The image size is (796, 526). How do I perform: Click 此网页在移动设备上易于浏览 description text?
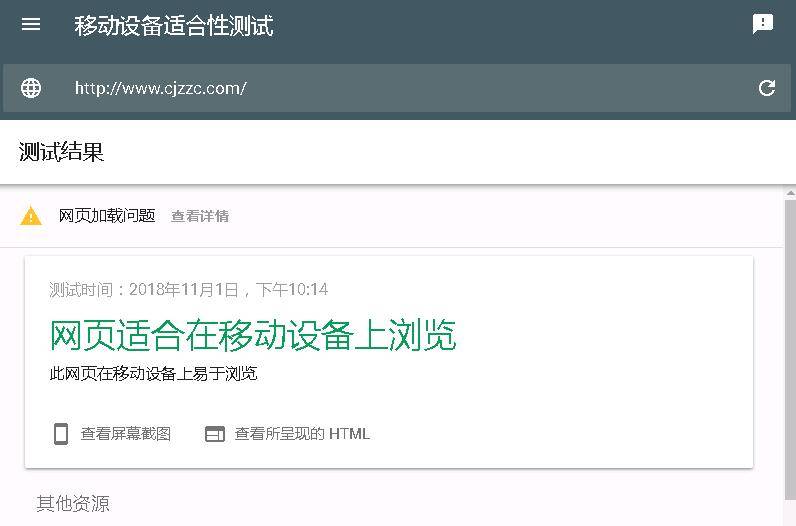(154, 374)
